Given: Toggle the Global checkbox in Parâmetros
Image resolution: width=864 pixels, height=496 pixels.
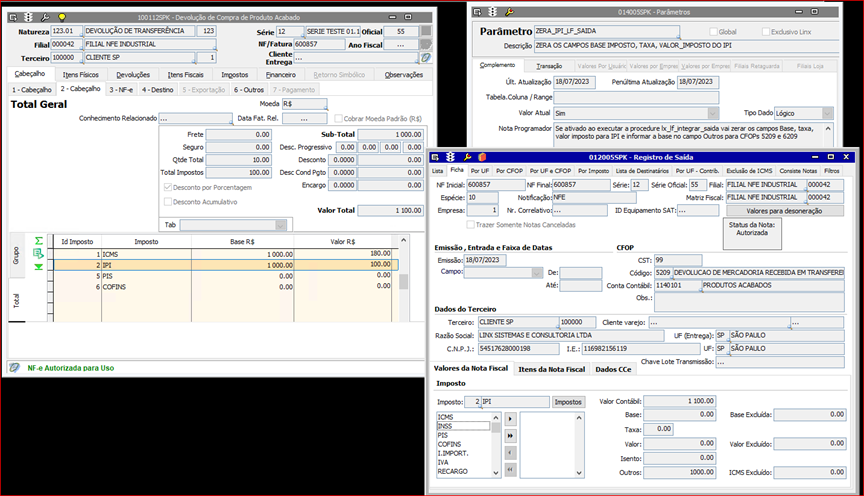Looking at the screenshot, I should coord(713,32).
